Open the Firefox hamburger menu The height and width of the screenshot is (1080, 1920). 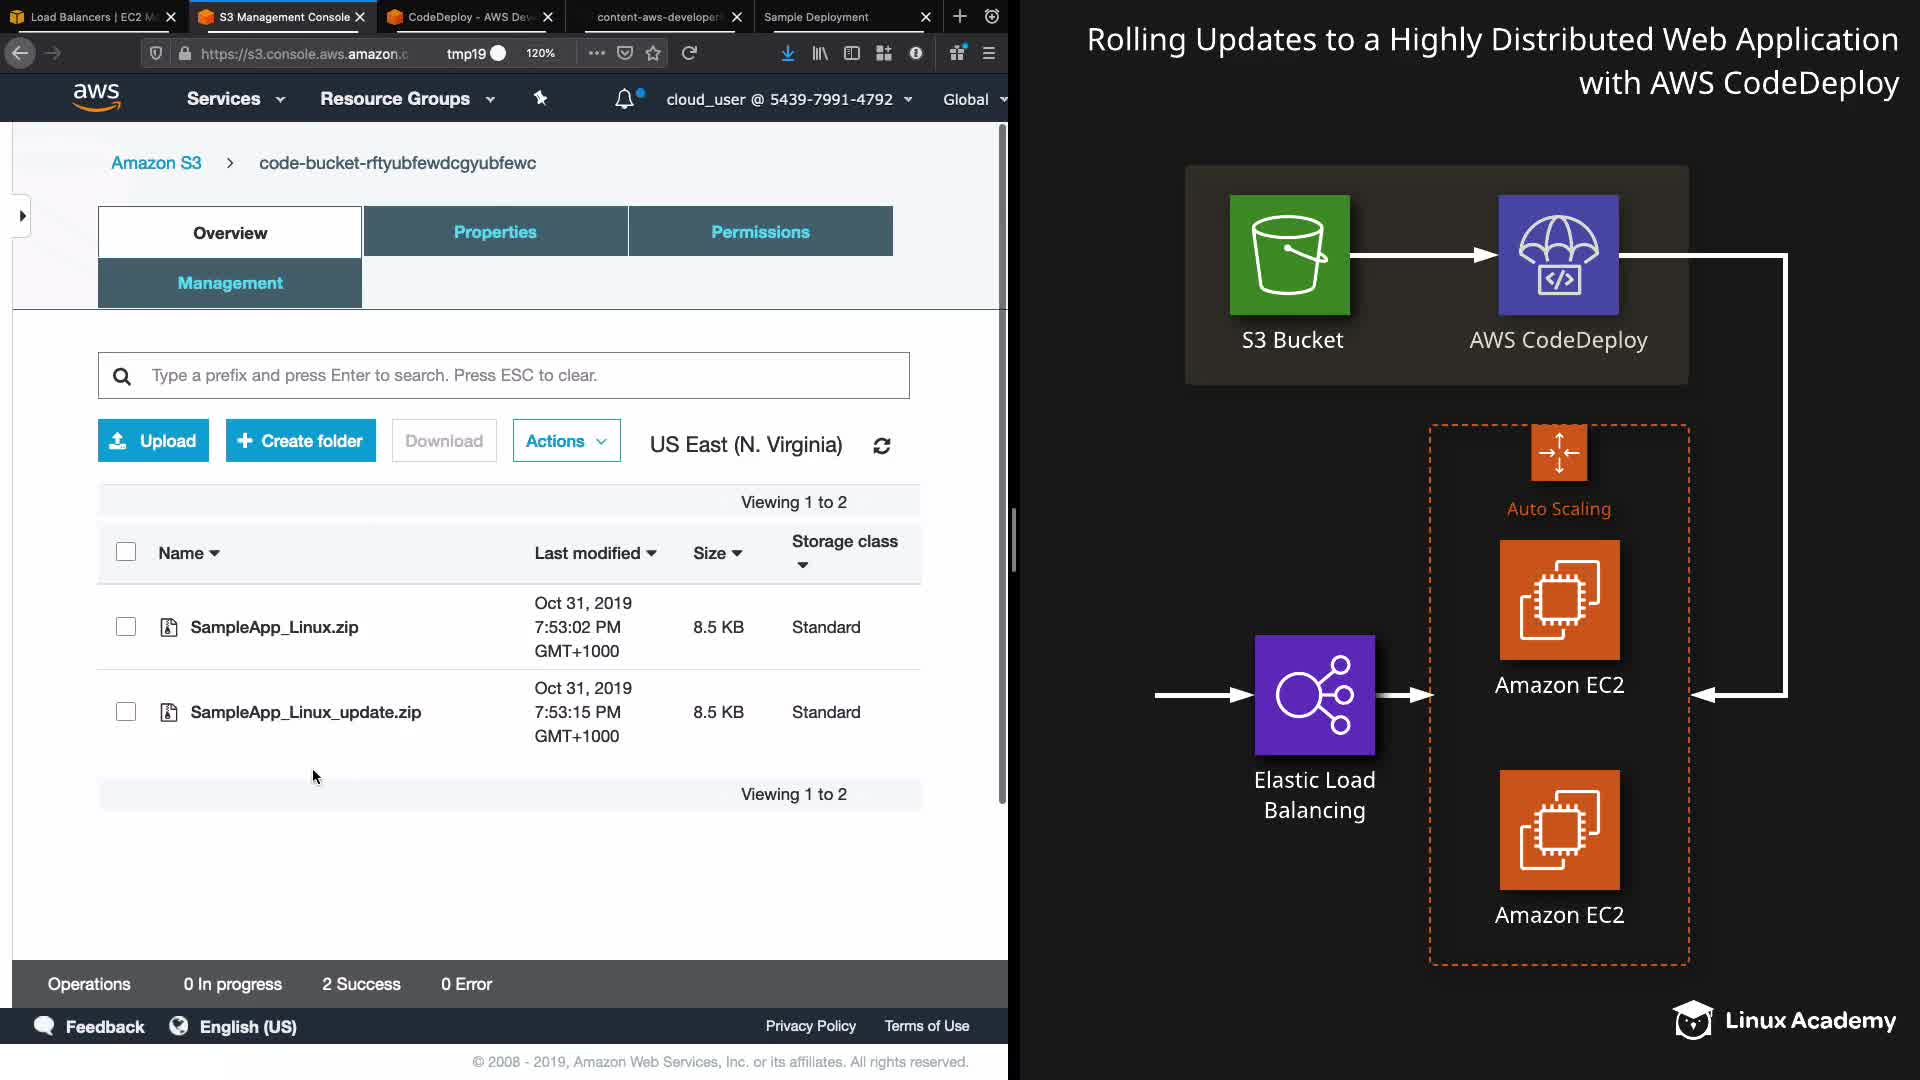(988, 53)
